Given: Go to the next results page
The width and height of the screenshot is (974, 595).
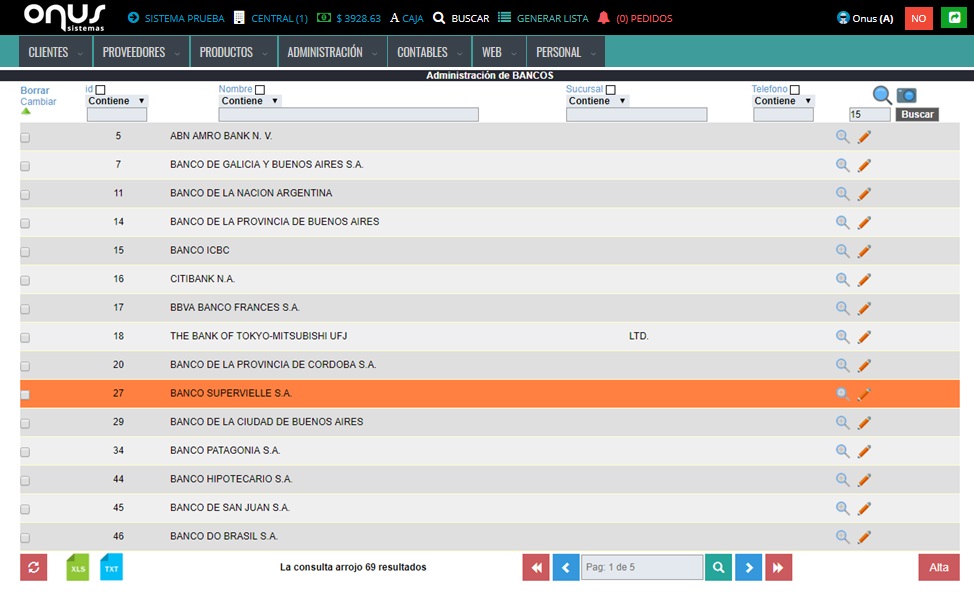Looking at the screenshot, I should (x=749, y=567).
